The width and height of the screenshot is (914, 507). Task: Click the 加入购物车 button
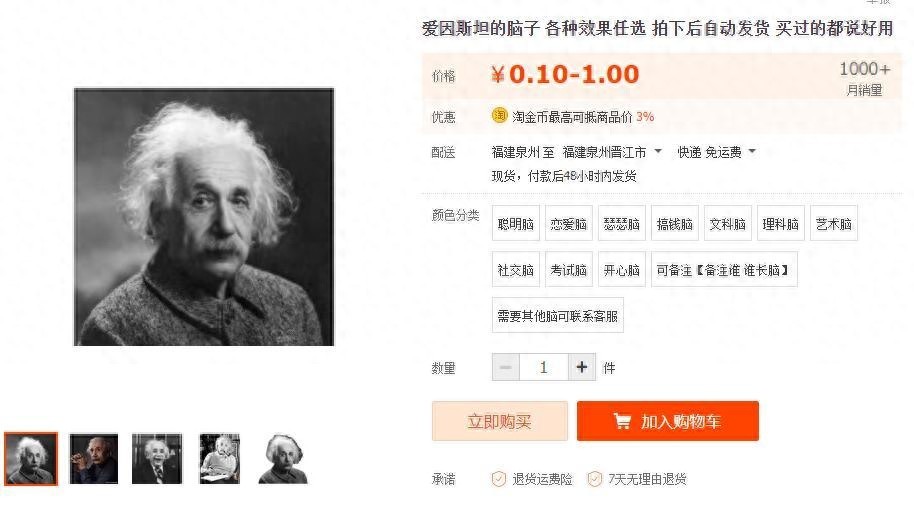pos(668,421)
